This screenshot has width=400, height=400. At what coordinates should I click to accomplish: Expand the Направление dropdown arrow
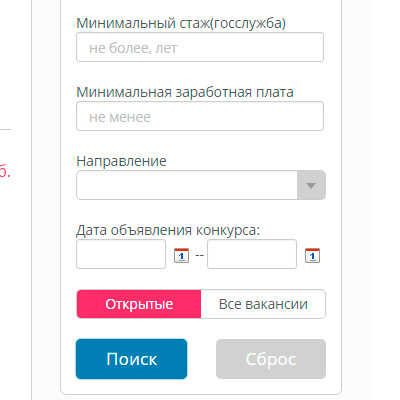point(311,185)
